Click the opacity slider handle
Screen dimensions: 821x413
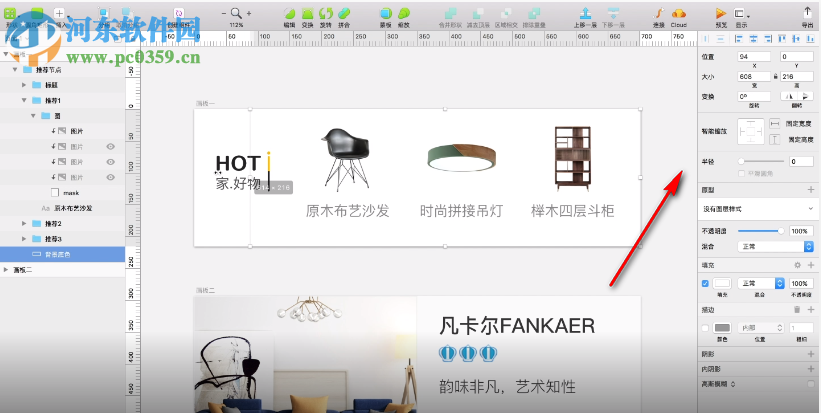tap(781, 231)
